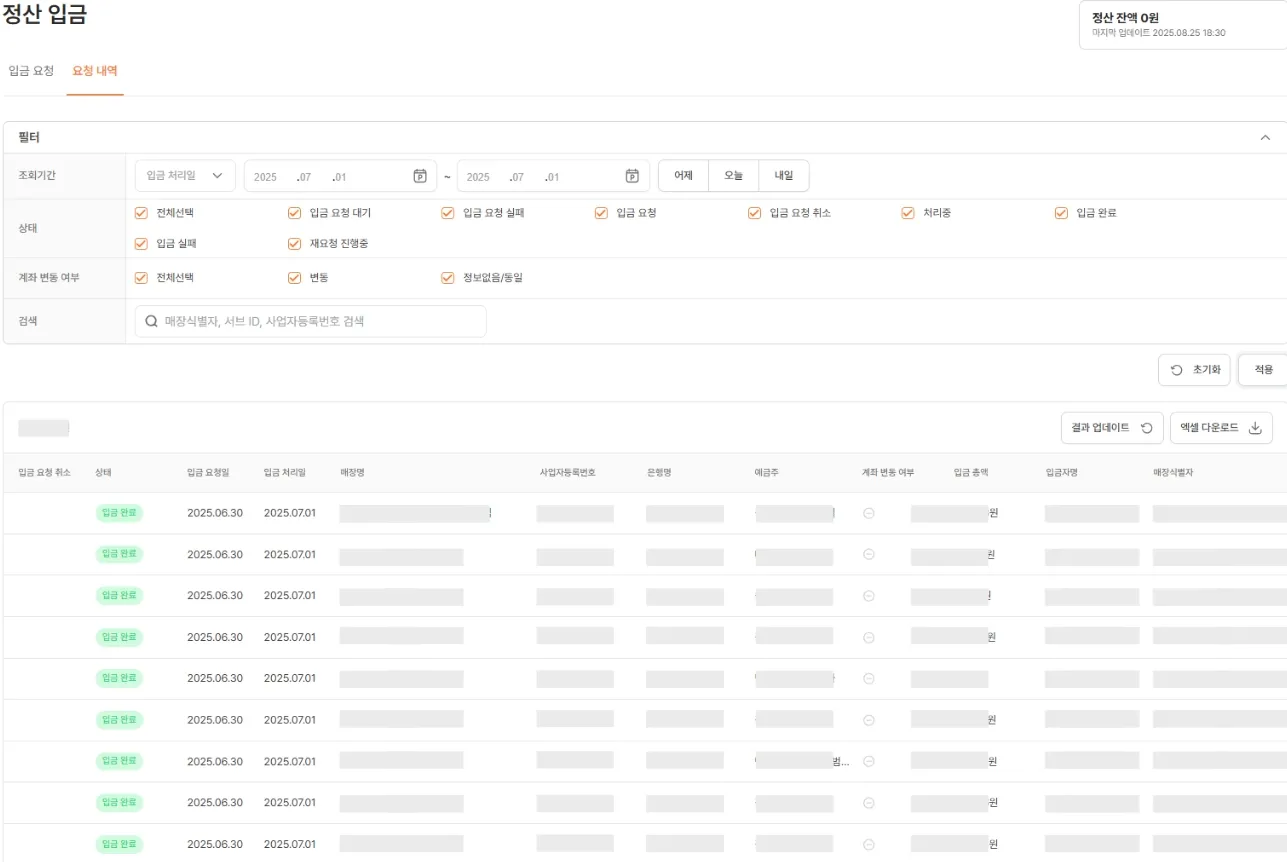Click the download icon in 엑셀 다운로드
The width and height of the screenshot is (1287, 862).
coord(1255,428)
